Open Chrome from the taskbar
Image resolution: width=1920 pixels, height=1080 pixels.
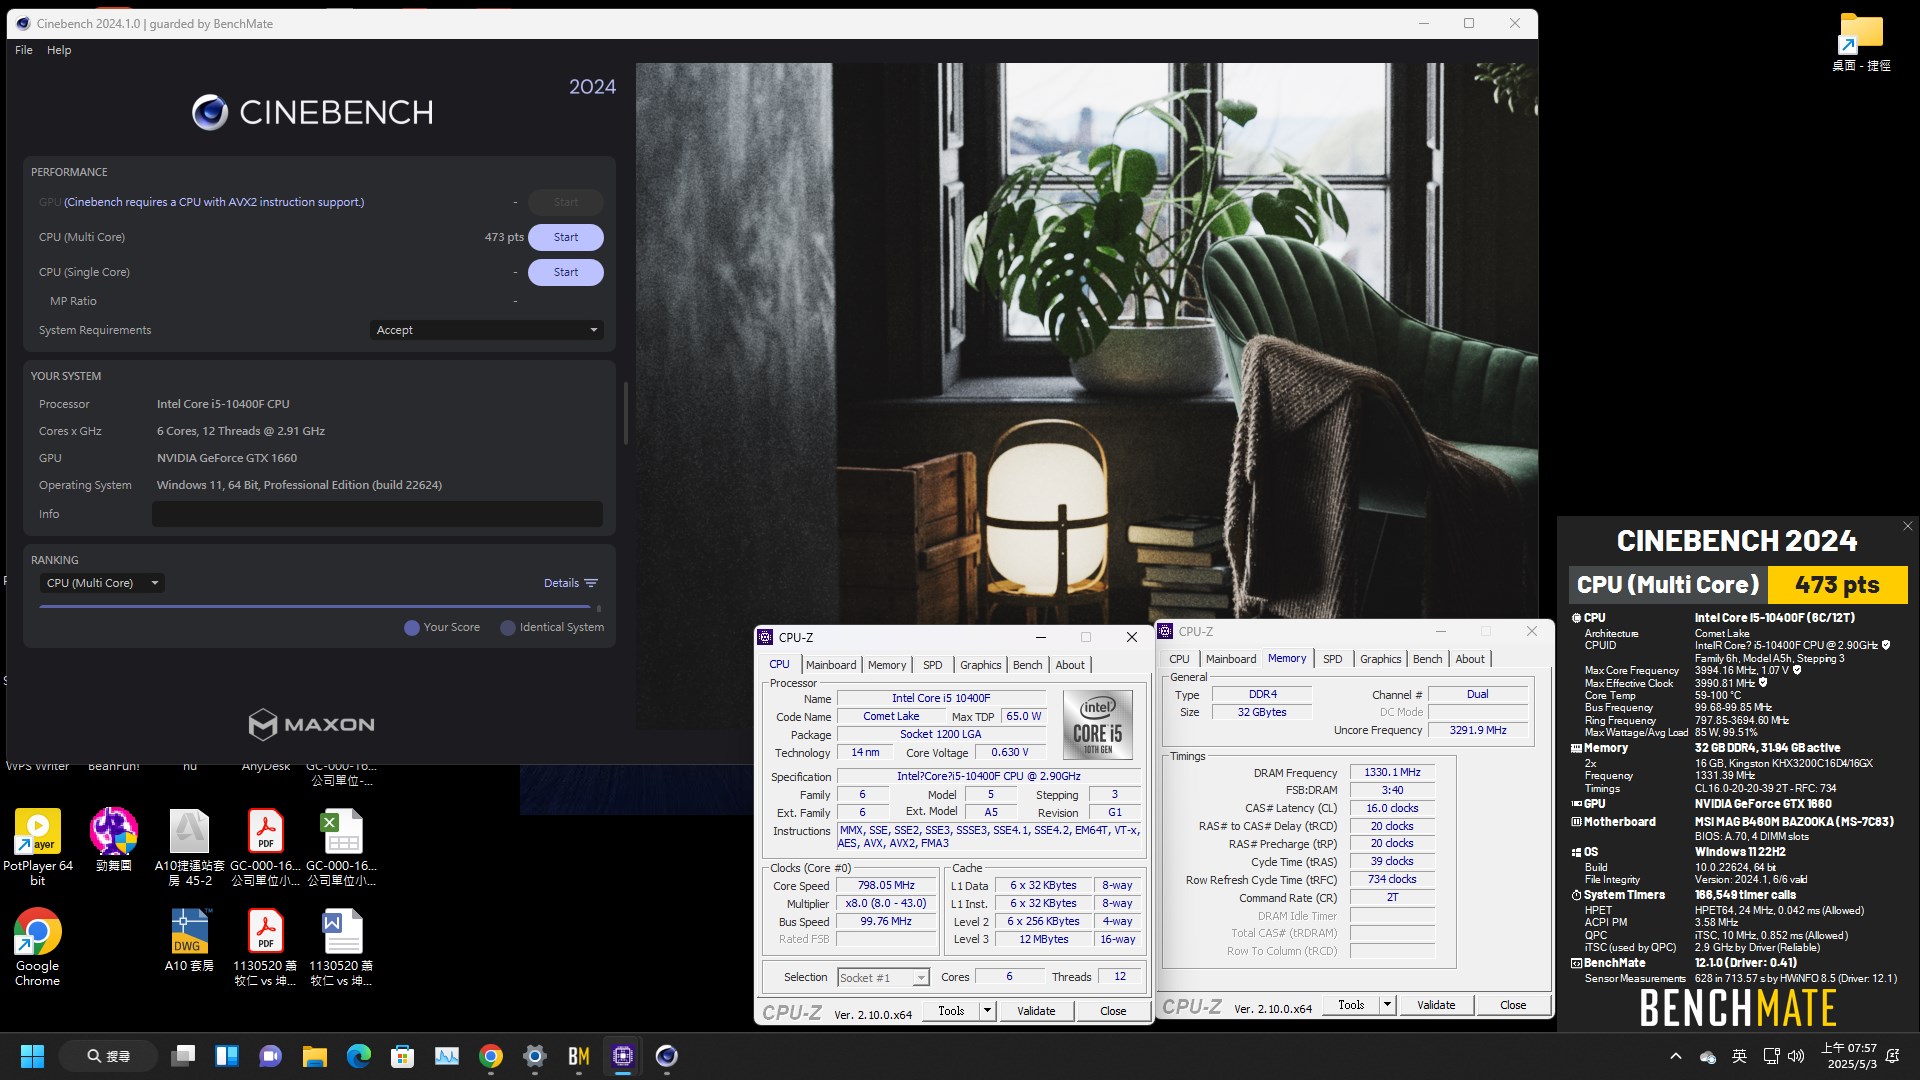coord(491,1056)
